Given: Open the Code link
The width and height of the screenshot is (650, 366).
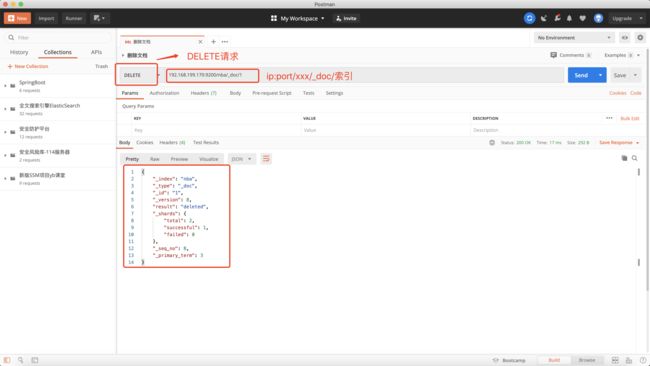Looking at the screenshot, I should (x=636, y=93).
